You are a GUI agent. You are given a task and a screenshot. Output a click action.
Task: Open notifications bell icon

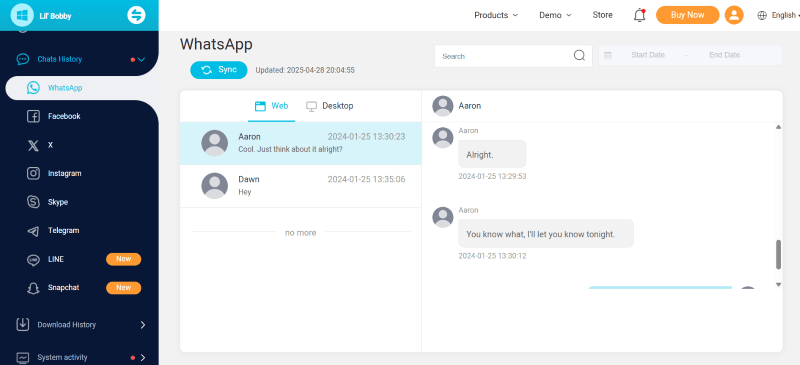(x=639, y=15)
